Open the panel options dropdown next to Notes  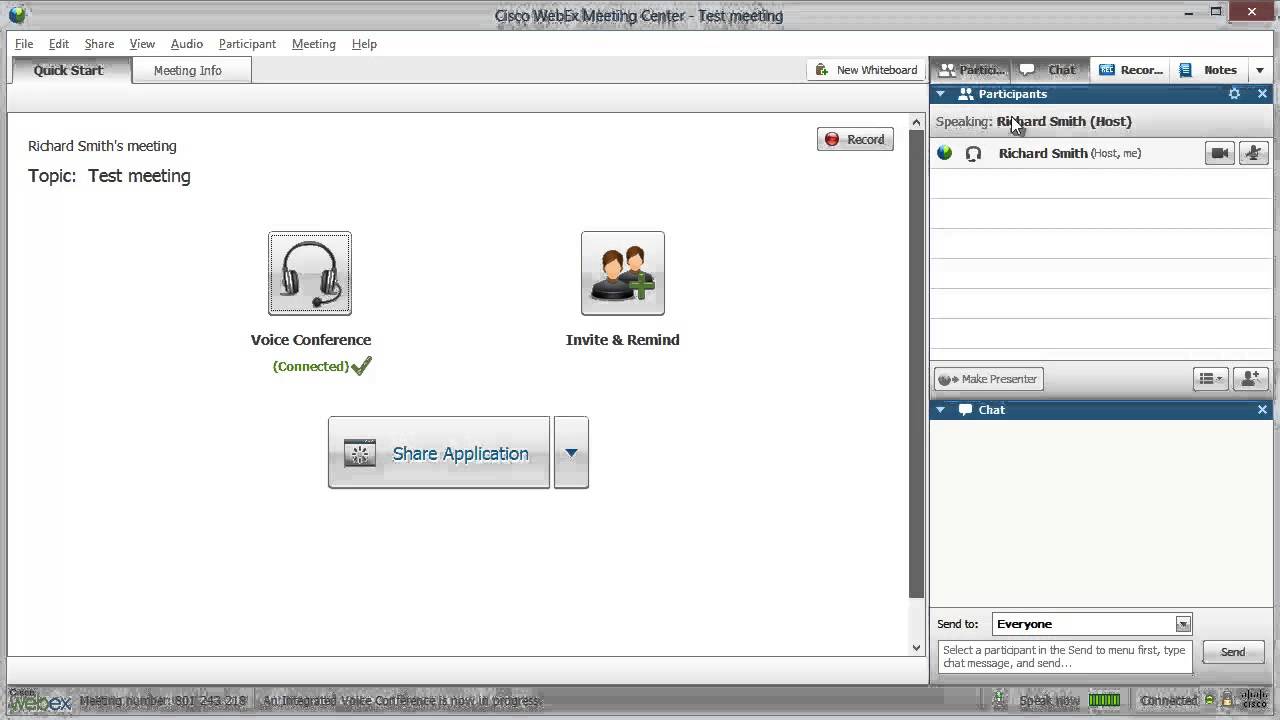tap(1259, 71)
